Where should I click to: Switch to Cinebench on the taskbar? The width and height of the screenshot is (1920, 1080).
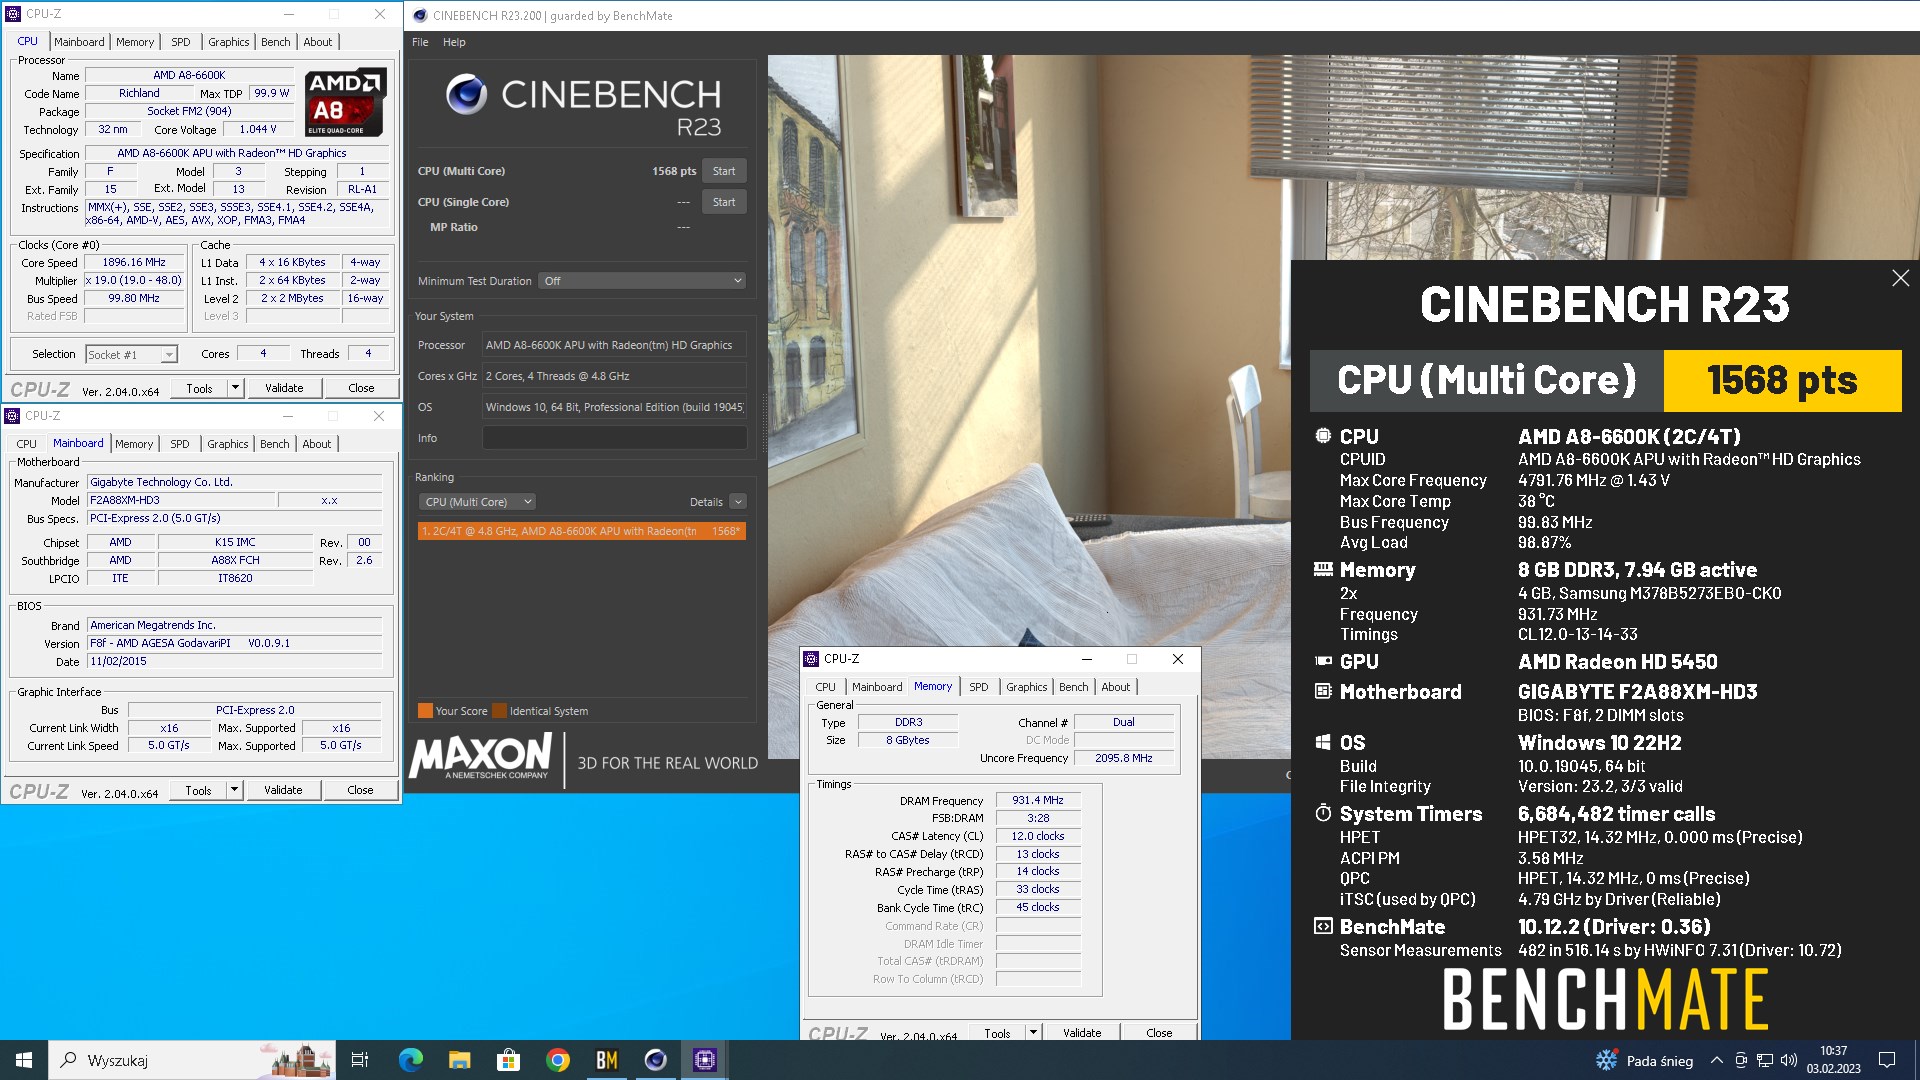(x=656, y=1060)
